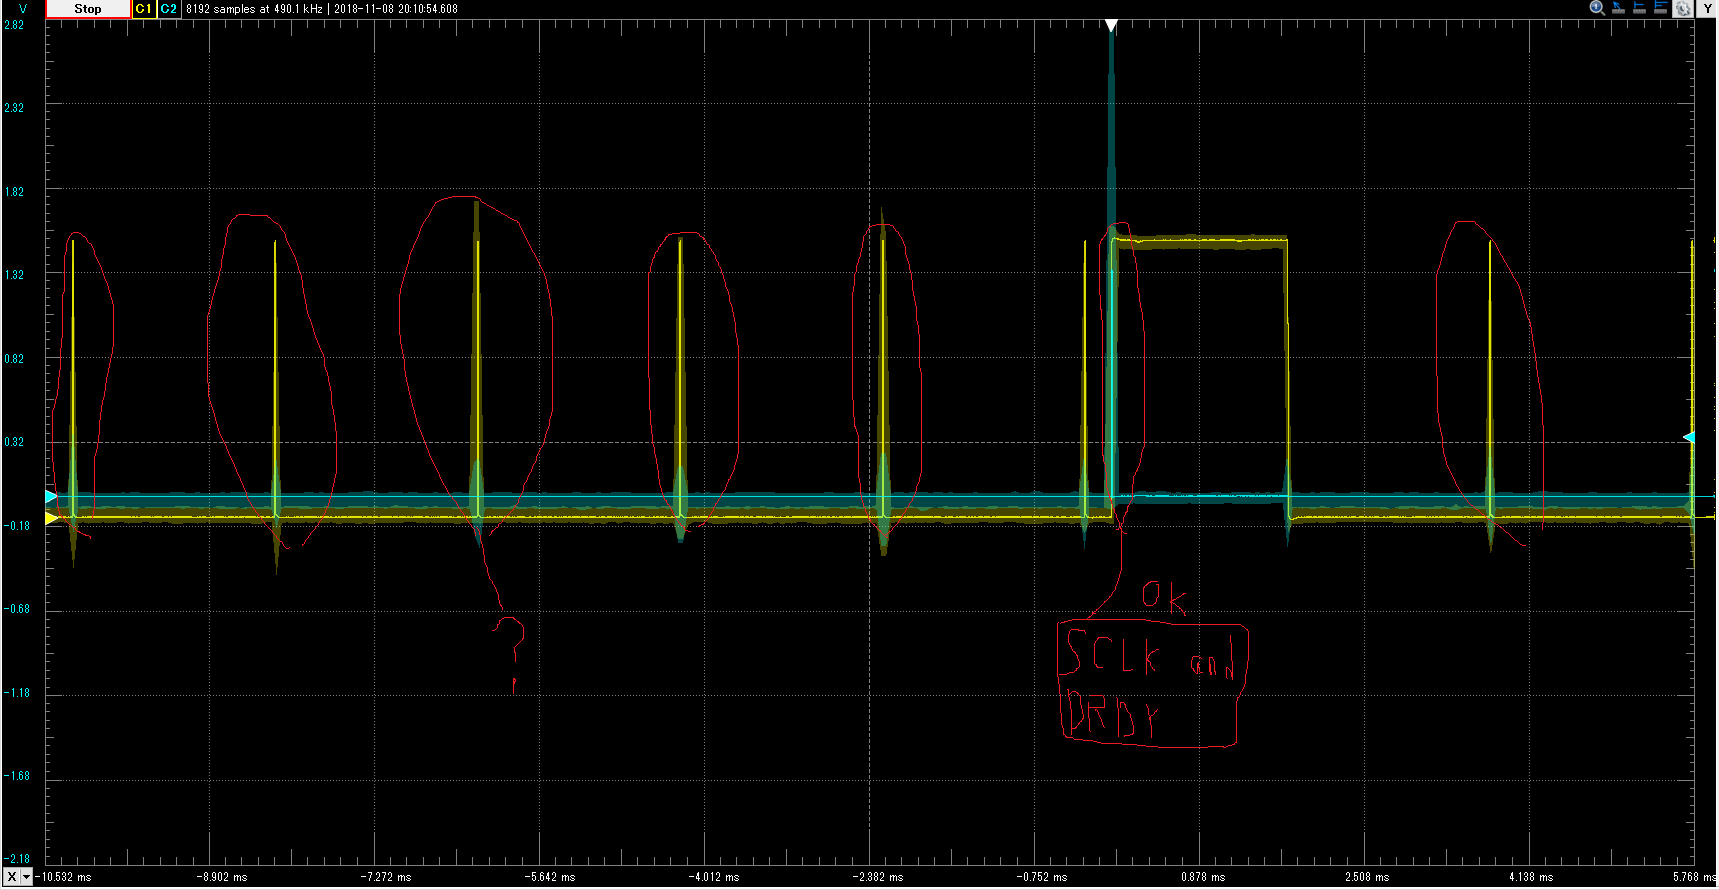The image size is (1719, 890).
Task: Activate the quick measure cursor icon
Action: point(1619,8)
